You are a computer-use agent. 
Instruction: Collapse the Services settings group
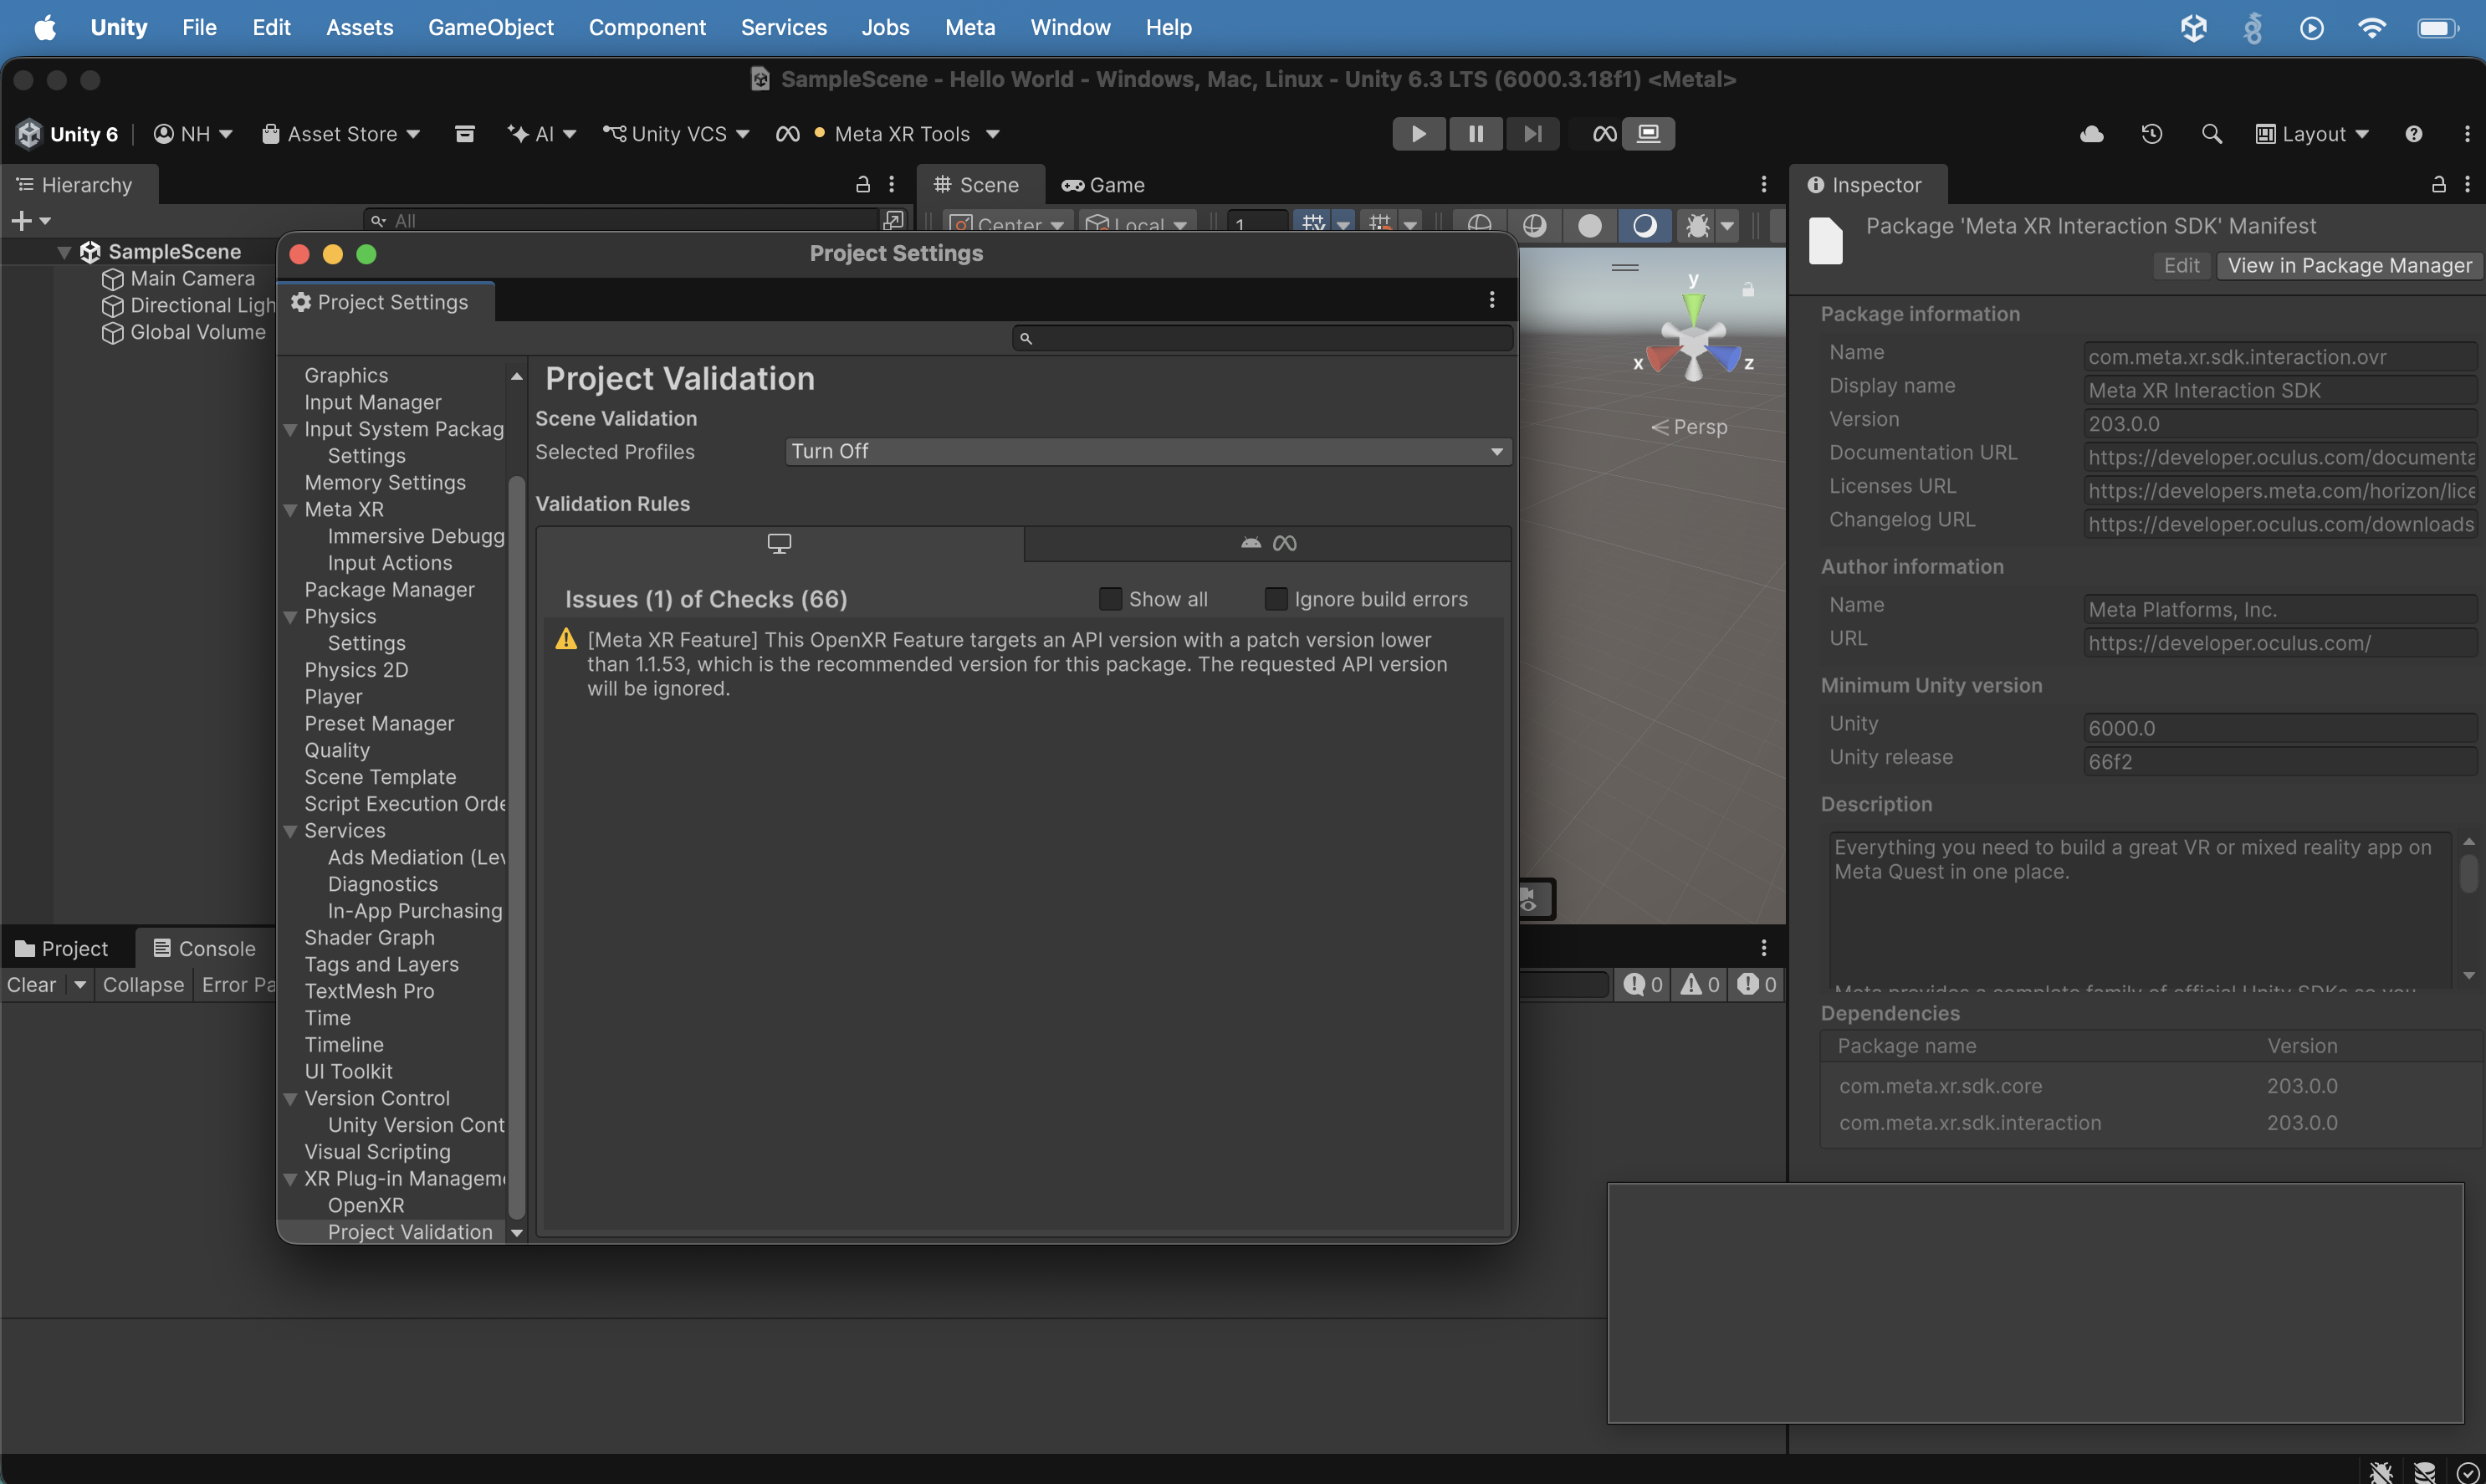pyautogui.click(x=290, y=831)
